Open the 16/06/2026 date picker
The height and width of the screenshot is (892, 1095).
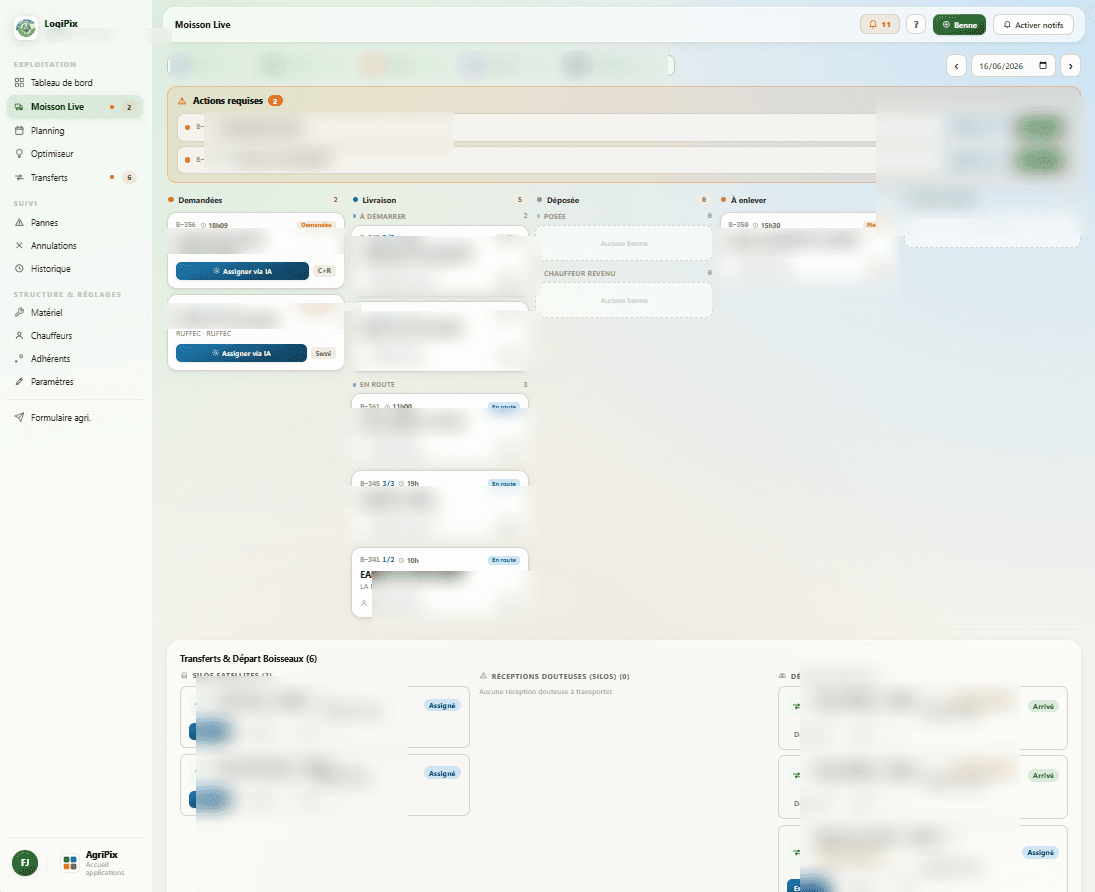(x=1013, y=66)
